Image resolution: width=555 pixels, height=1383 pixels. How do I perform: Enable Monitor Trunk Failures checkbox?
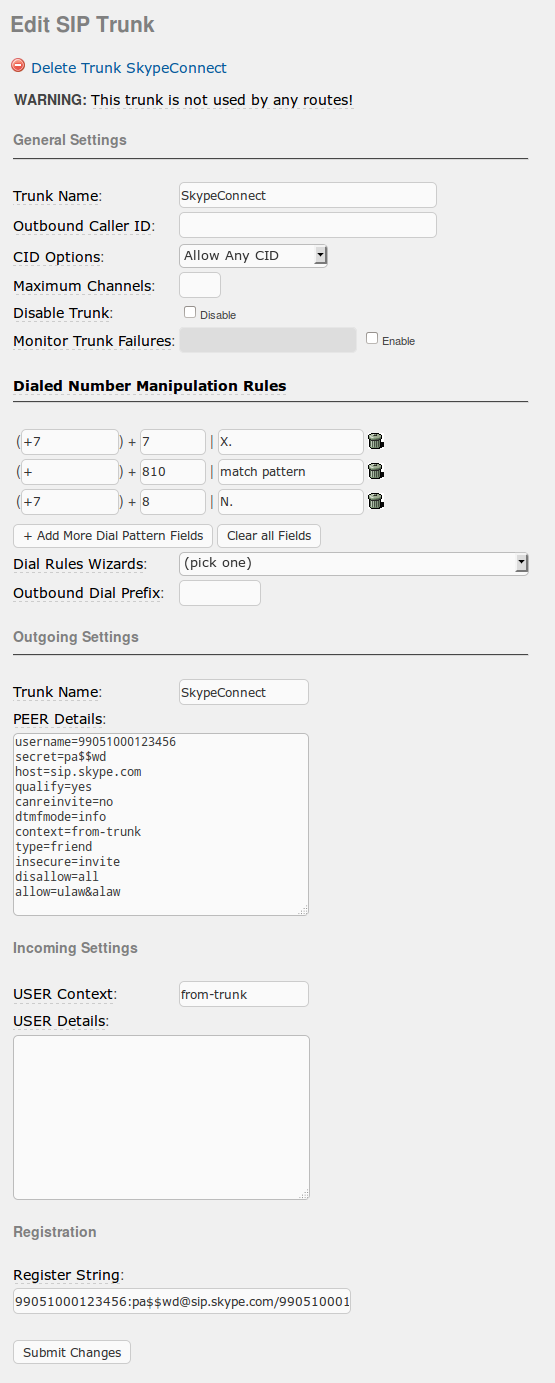tap(372, 338)
